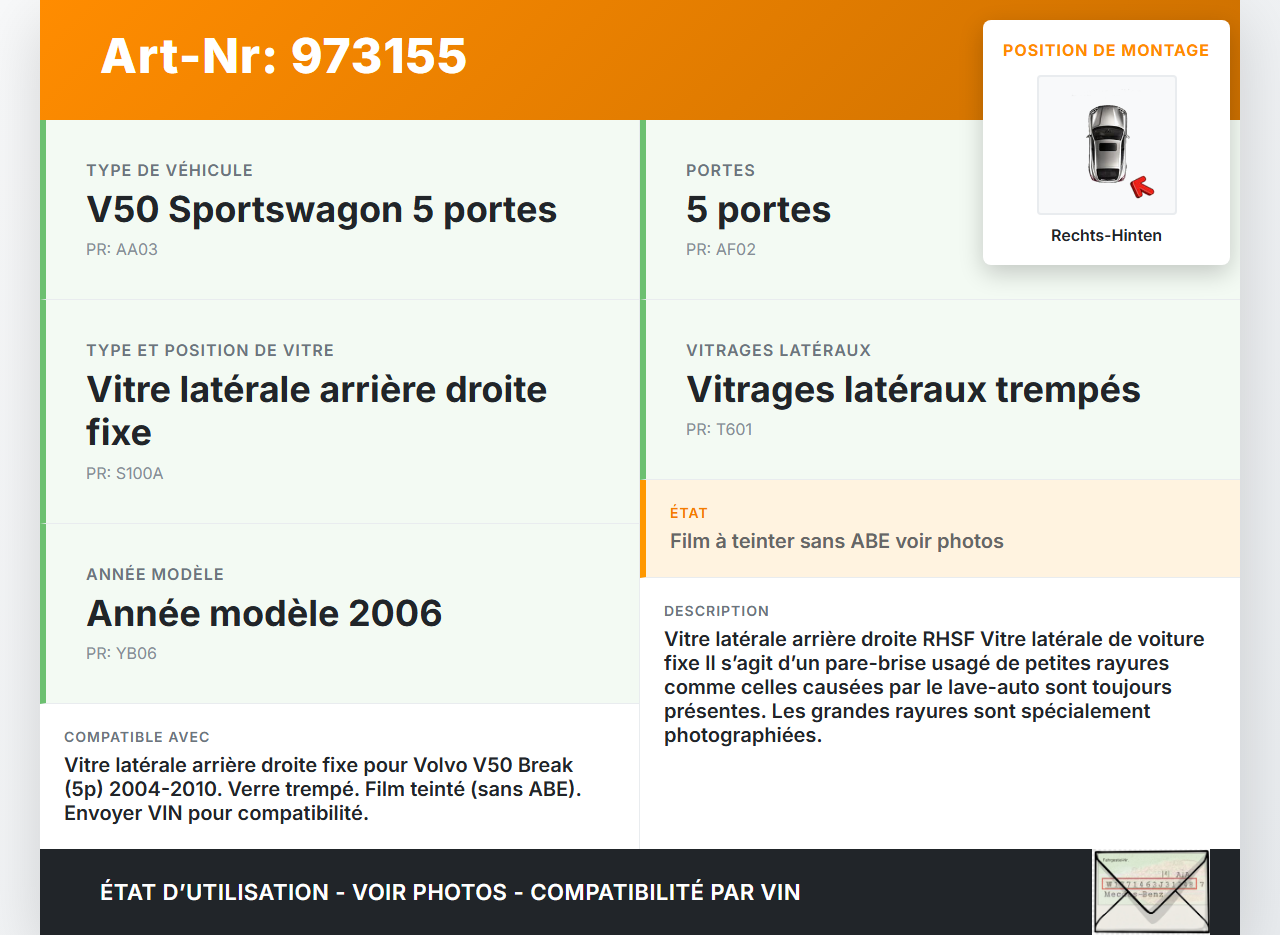Click the "PORTES" field label
The image size is (1280, 935).
tap(721, 170)
